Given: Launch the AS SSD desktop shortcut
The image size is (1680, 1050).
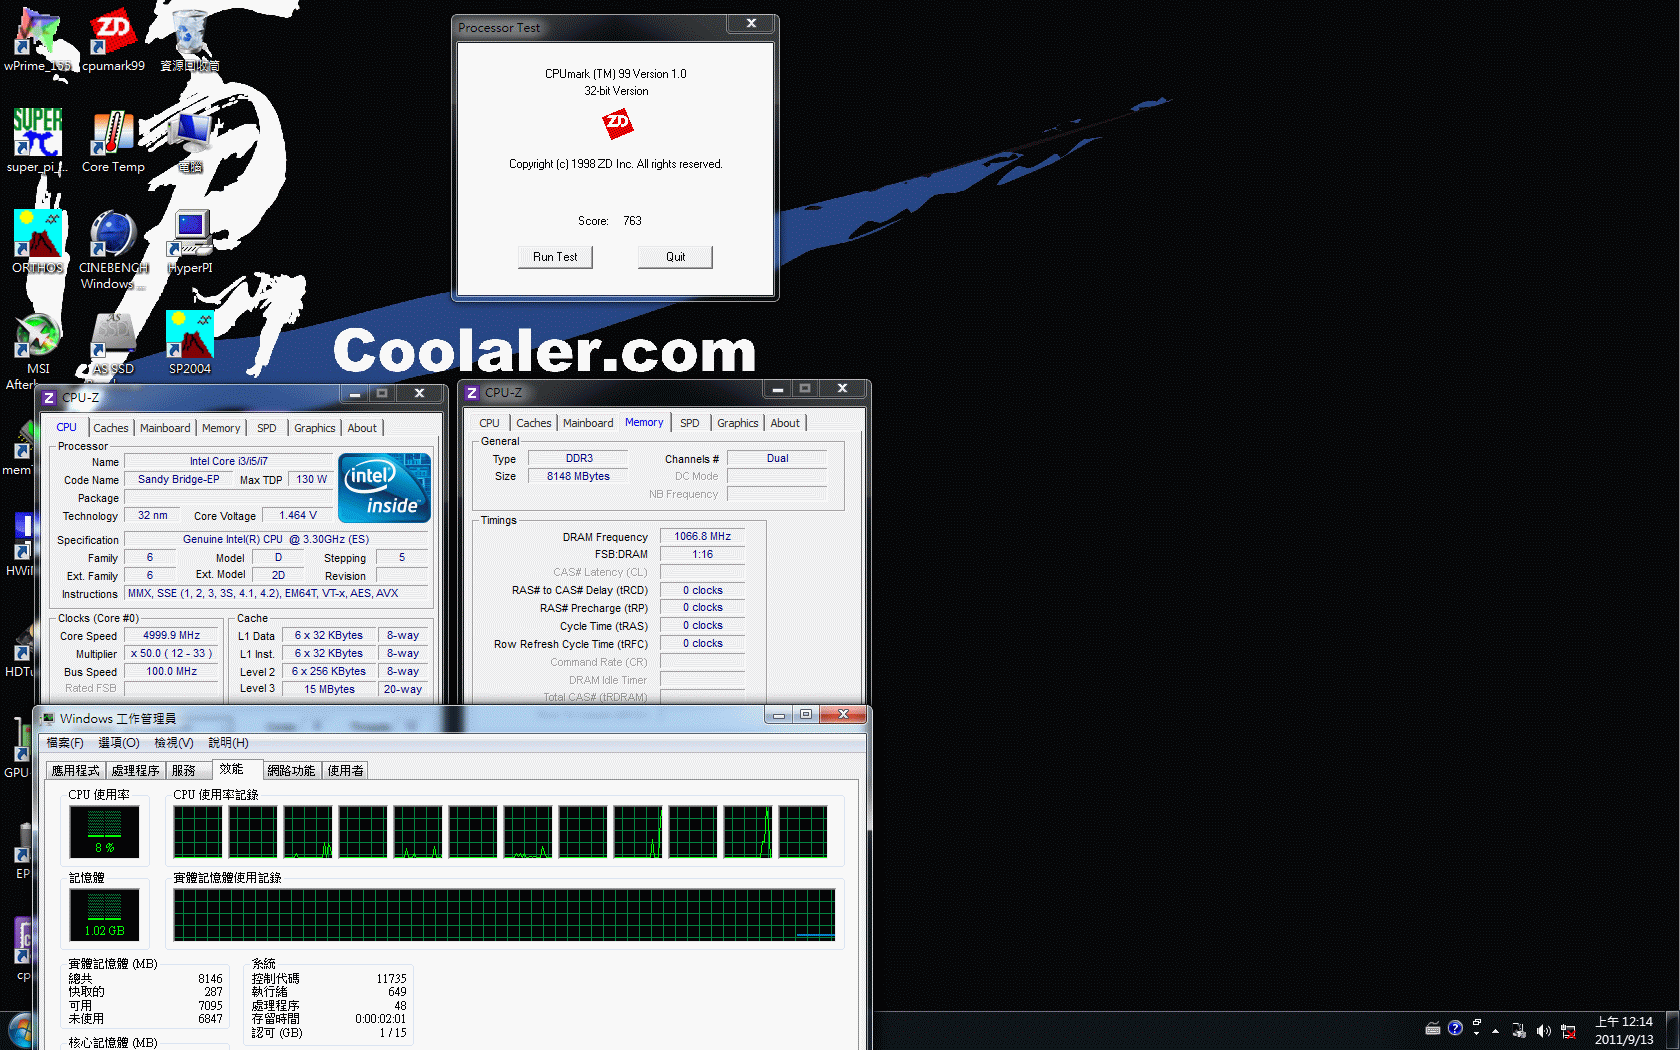Looking at the screenshot, I should [x=113, y=343].
